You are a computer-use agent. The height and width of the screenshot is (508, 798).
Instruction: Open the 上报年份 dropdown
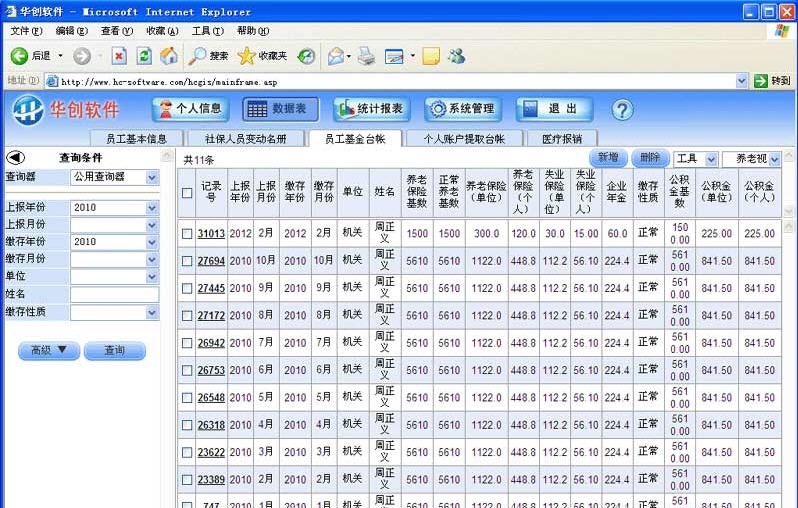(152, 208)
